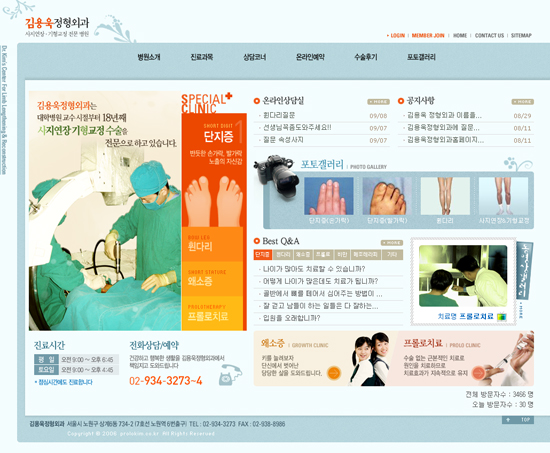
Task: Select the 프롤로치료 special clinic item
Action: click(212, 313)
